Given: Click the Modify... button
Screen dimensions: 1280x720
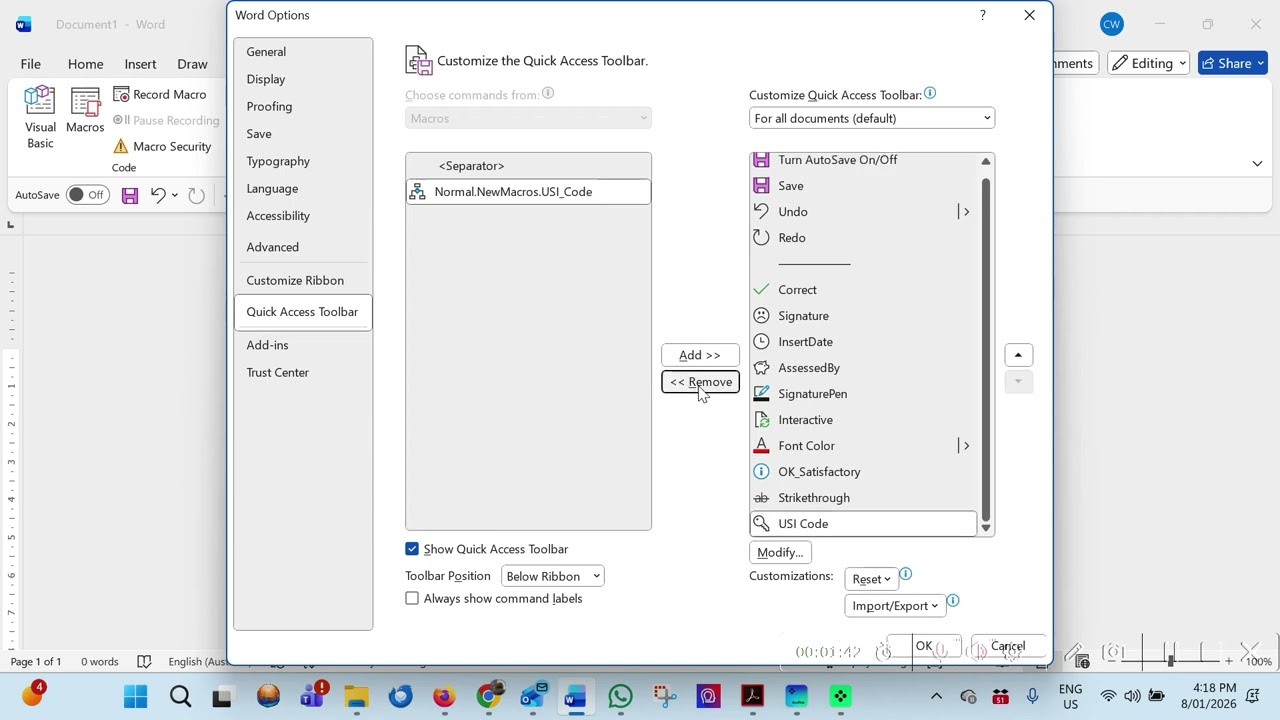Looking at the screenshot, I should click(780, 552).
